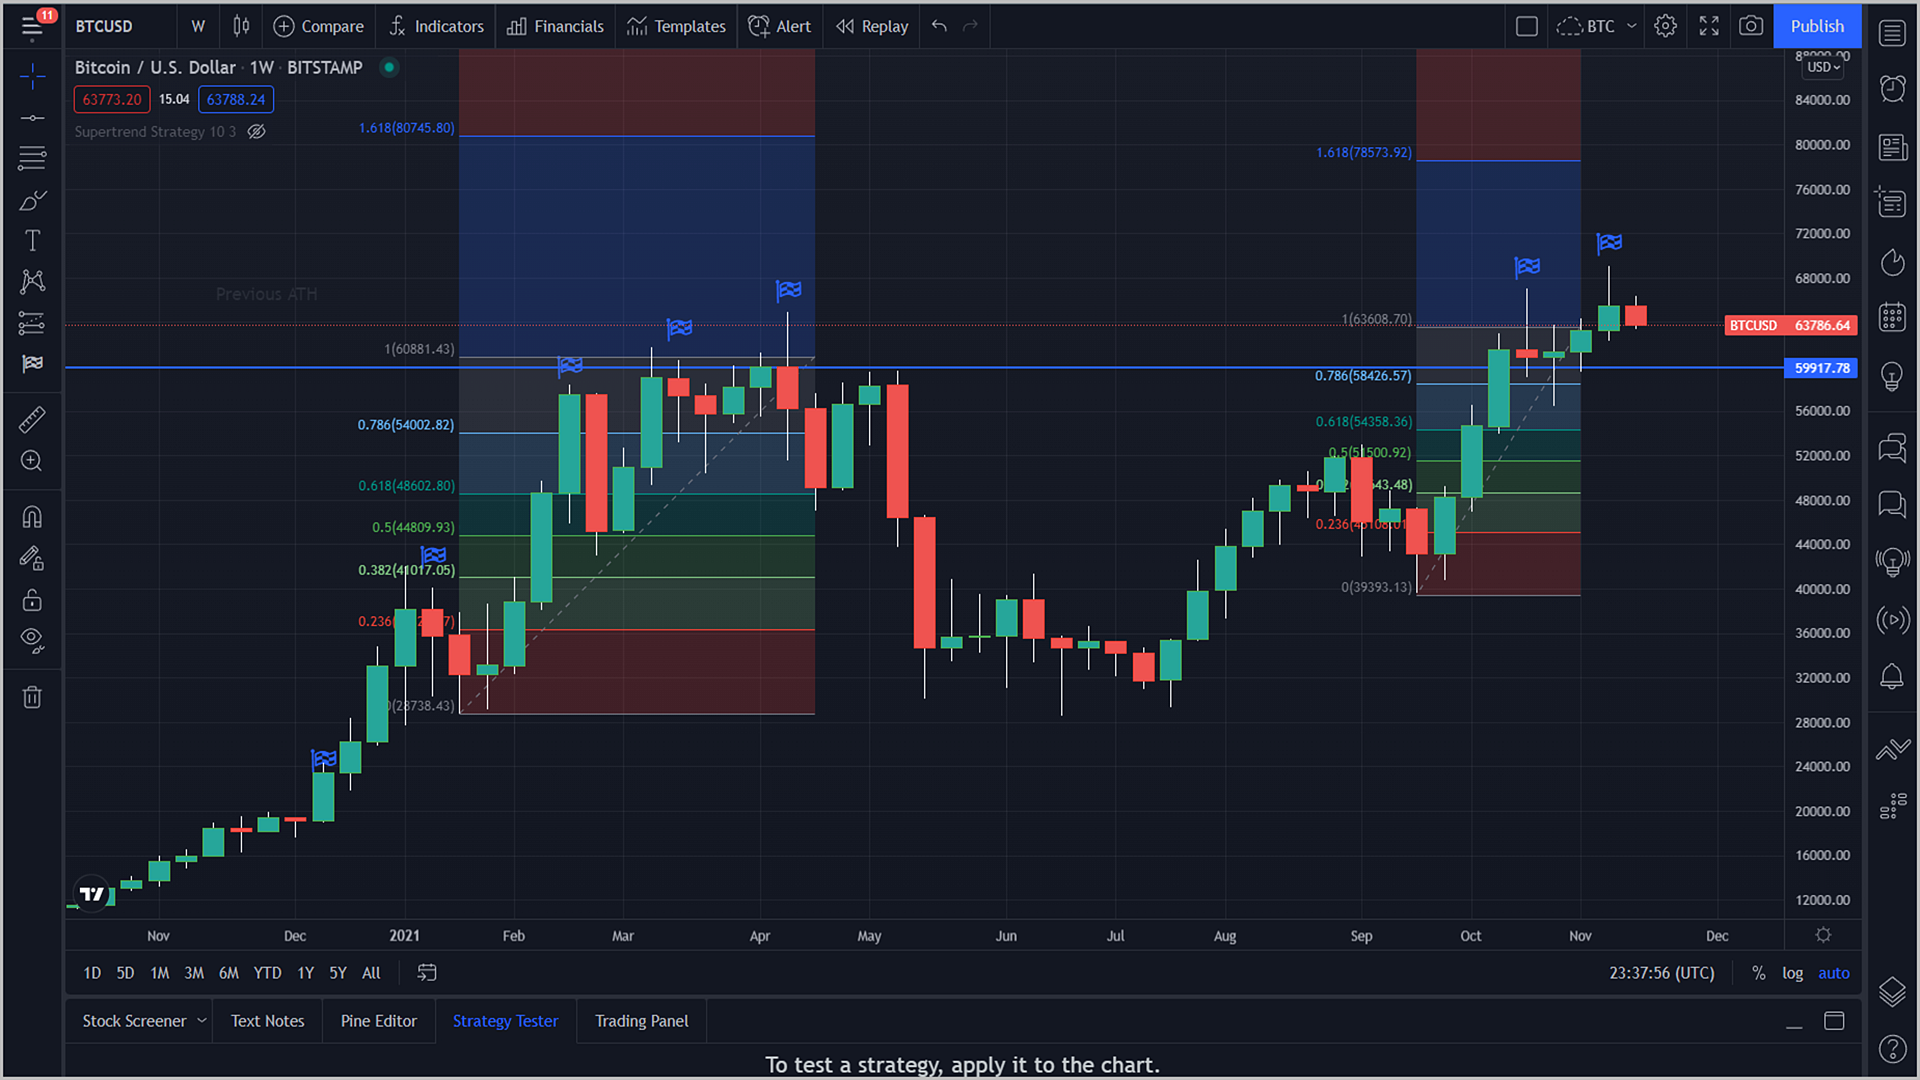1920x1080 pixels.
Task: Open the Indicators dialog
Action: [436, 26]
